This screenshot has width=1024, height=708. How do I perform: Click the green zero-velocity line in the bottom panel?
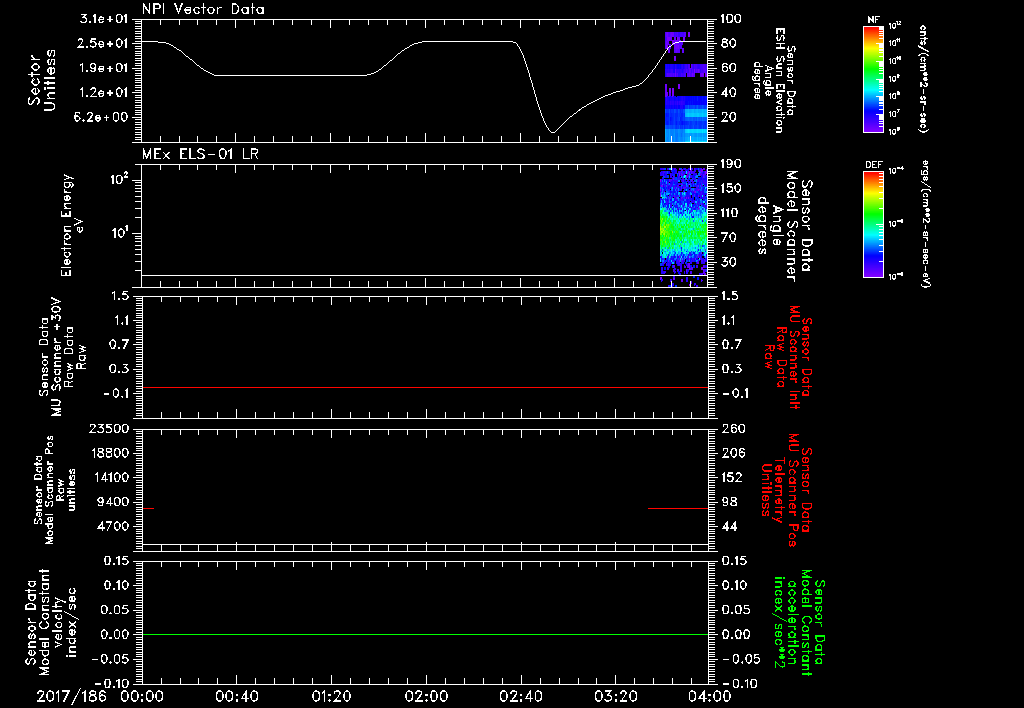pos(425,634)
